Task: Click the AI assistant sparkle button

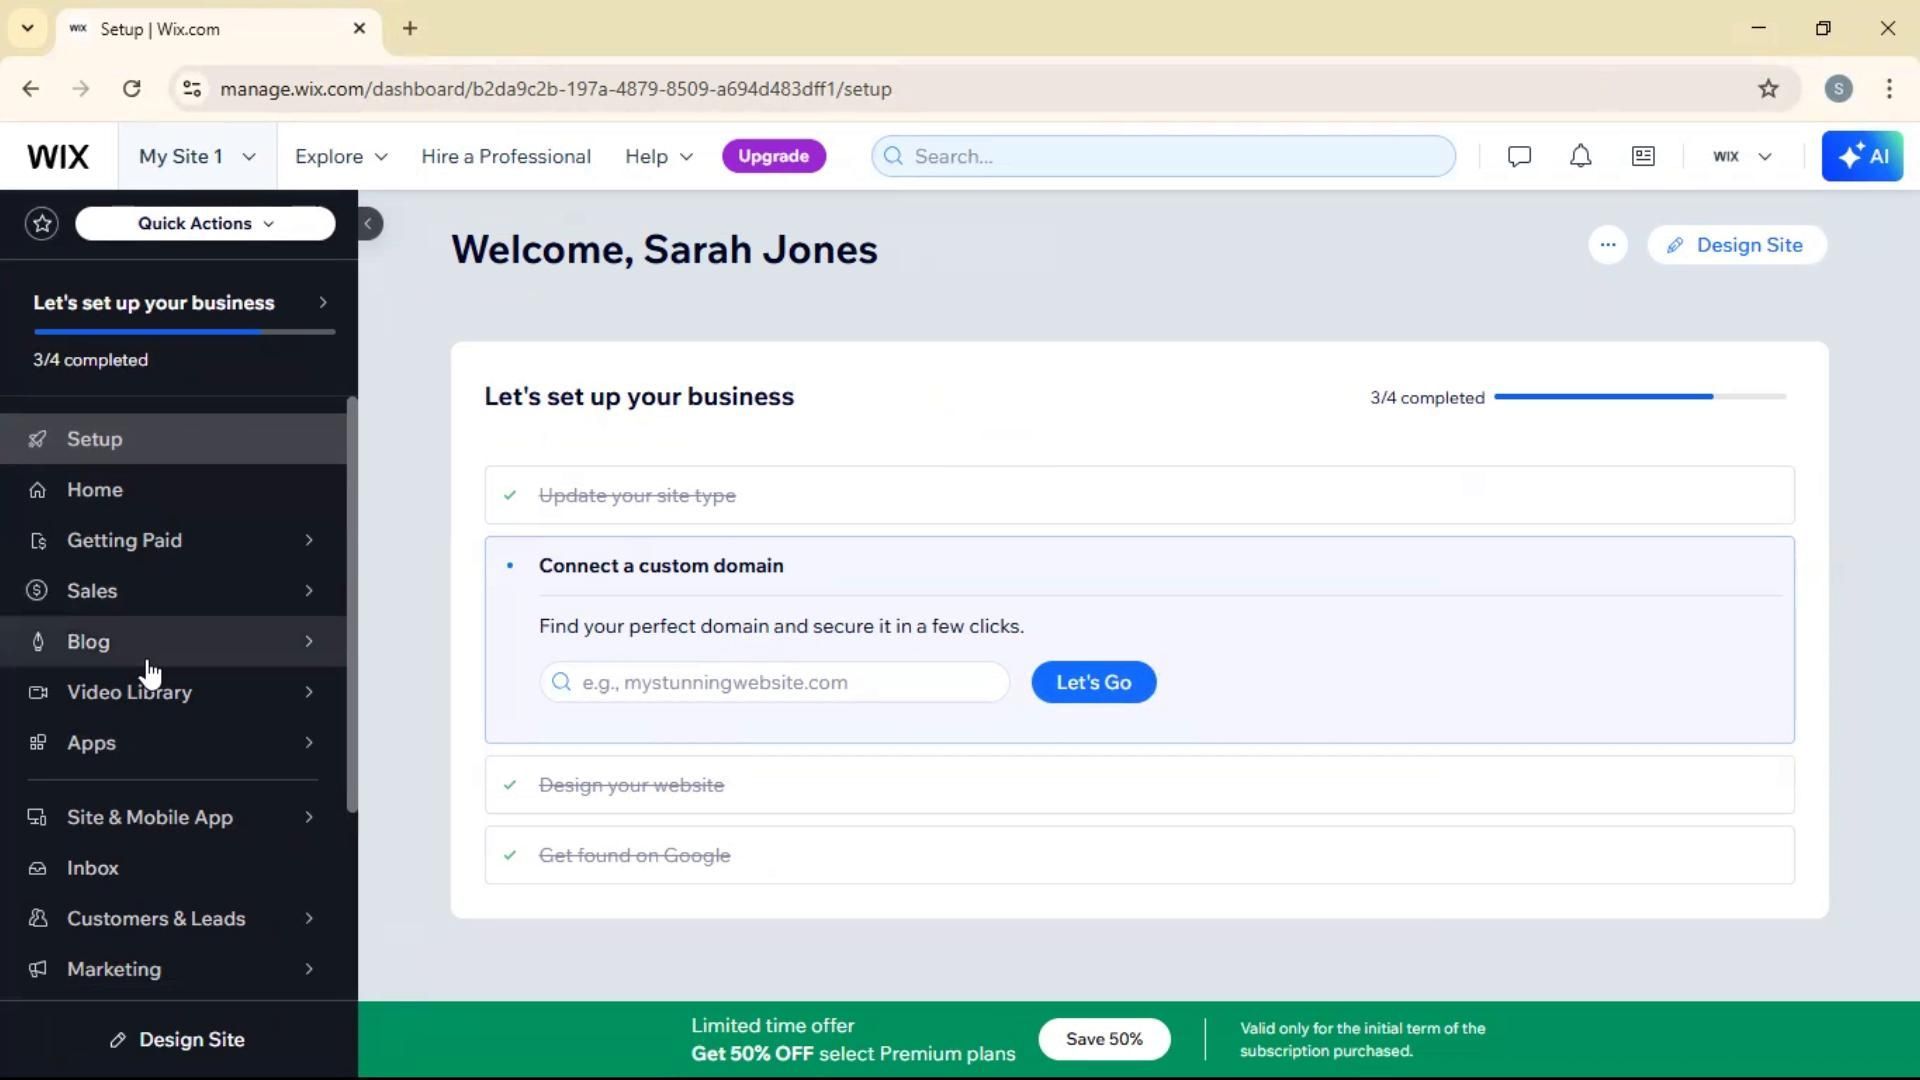Action: point(1862,156)
